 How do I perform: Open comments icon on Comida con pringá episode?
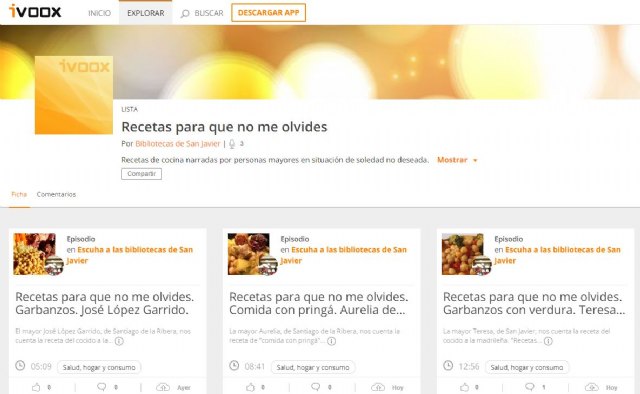click(x=316, y=387)
